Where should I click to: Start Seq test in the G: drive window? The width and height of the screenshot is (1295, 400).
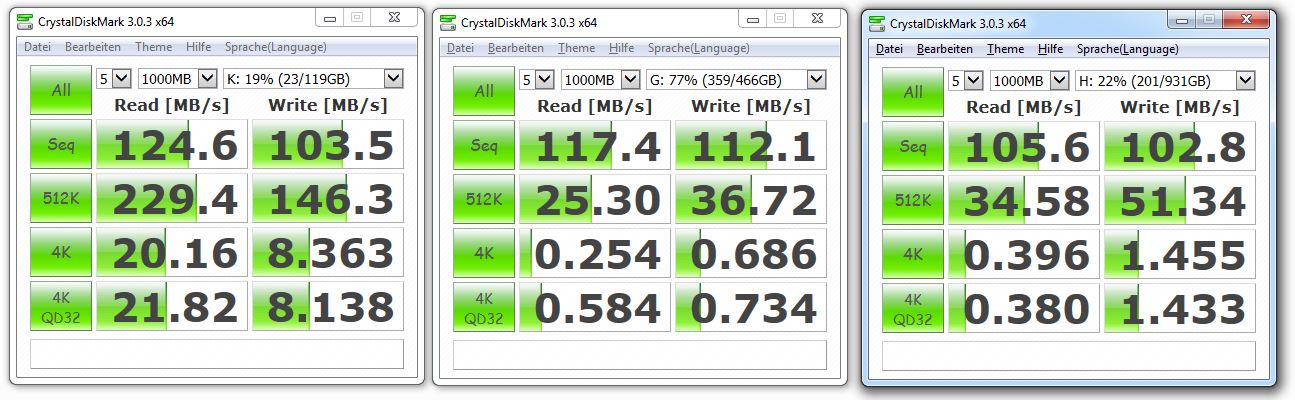[x=483, y=145]
